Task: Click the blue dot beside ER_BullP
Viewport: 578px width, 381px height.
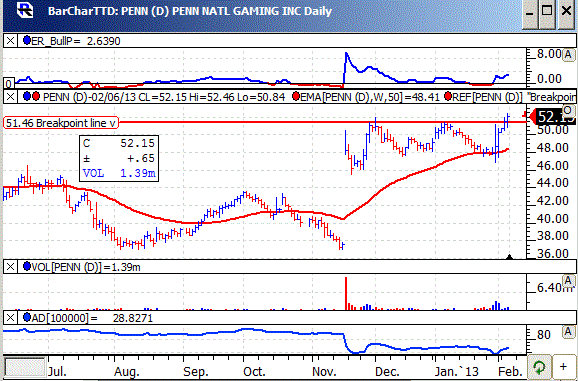Action: (x=27, y=40)
